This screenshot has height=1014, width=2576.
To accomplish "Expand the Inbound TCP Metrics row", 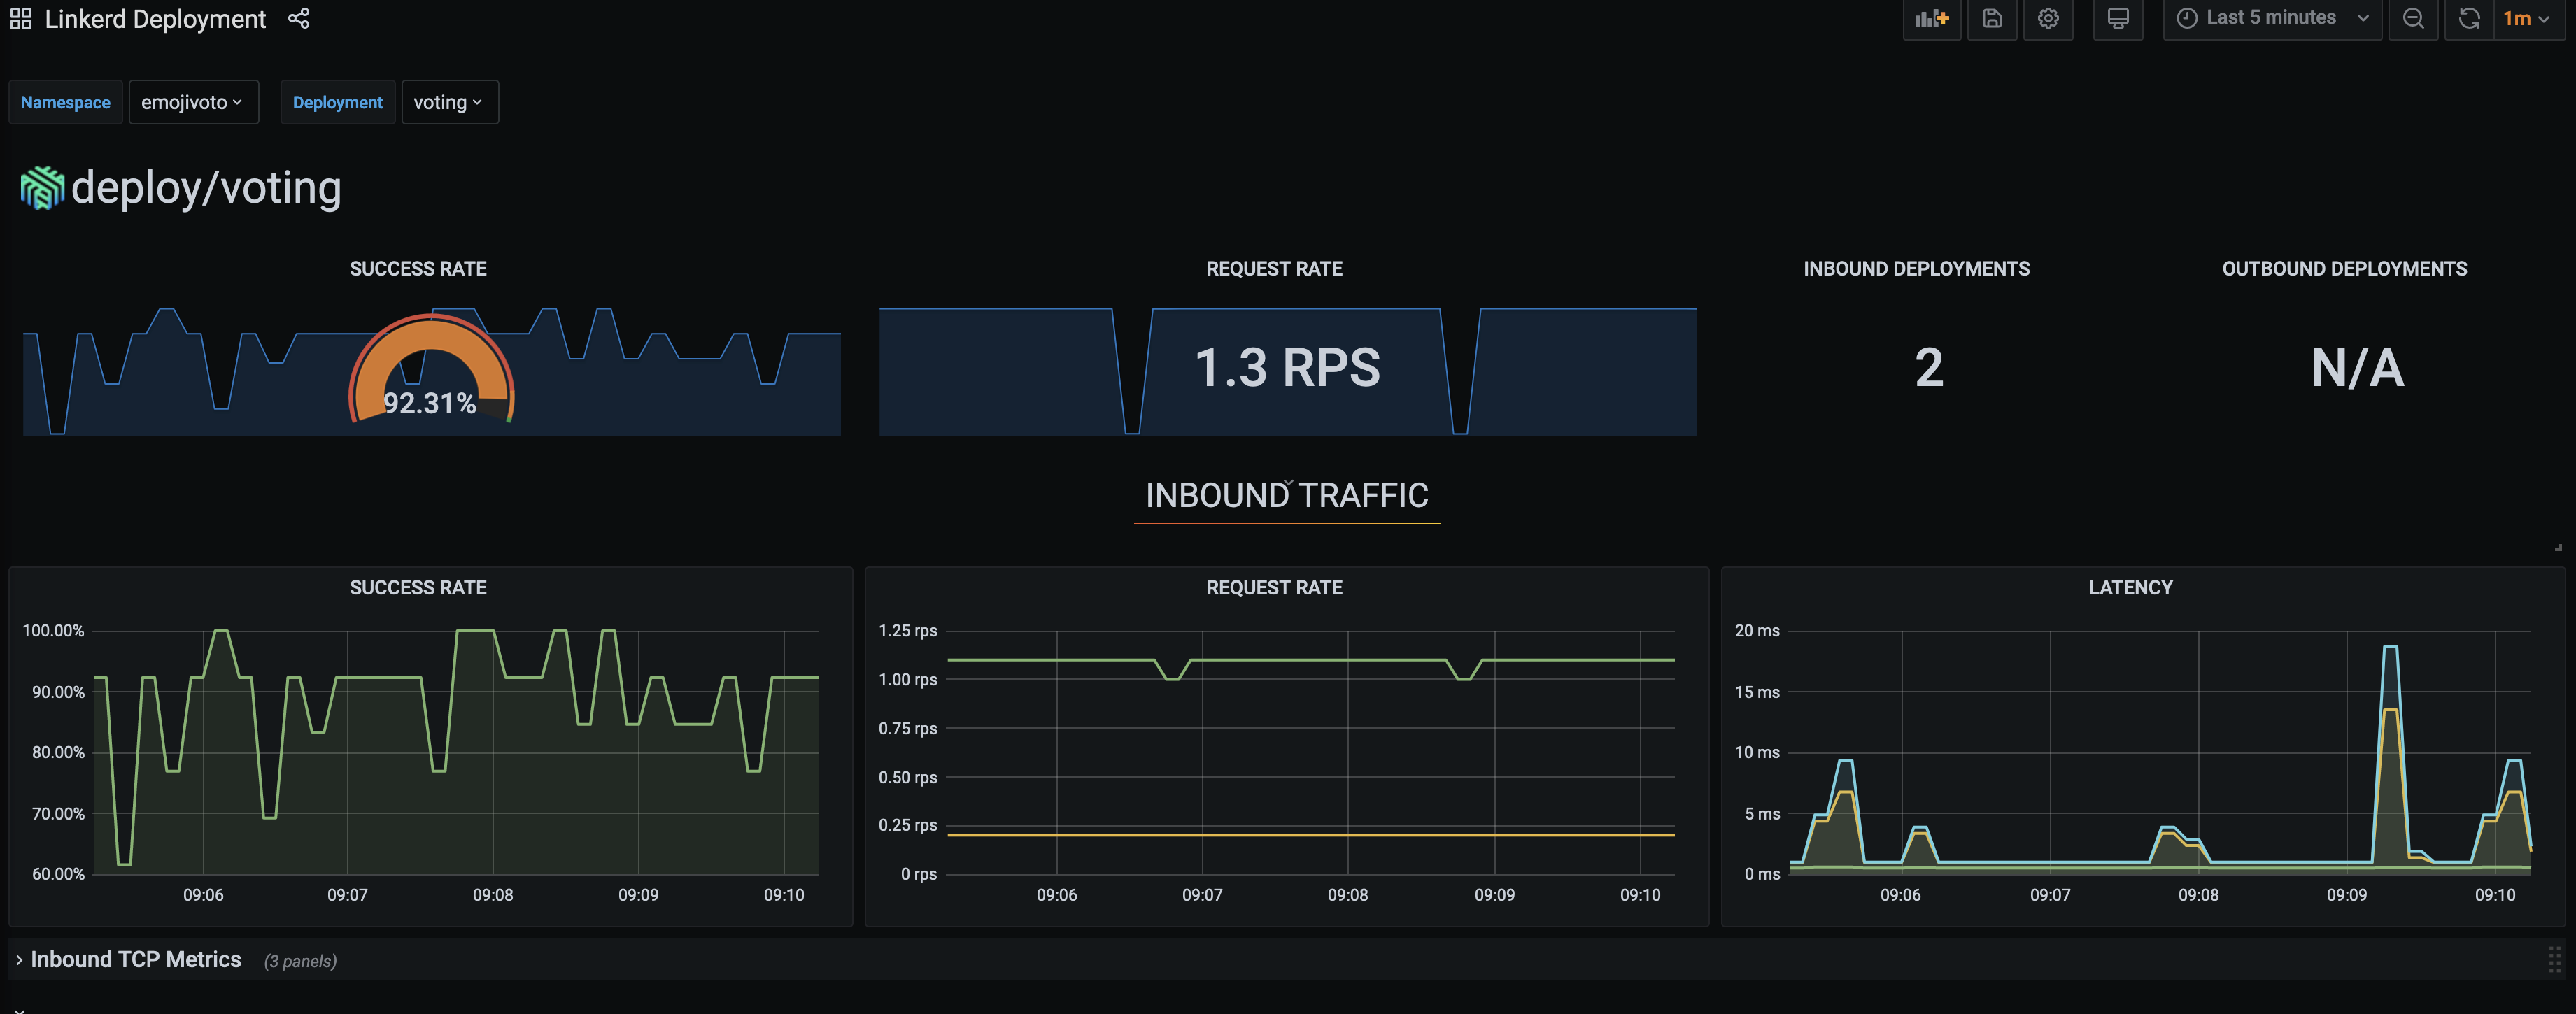I will (x=135, y=960).
